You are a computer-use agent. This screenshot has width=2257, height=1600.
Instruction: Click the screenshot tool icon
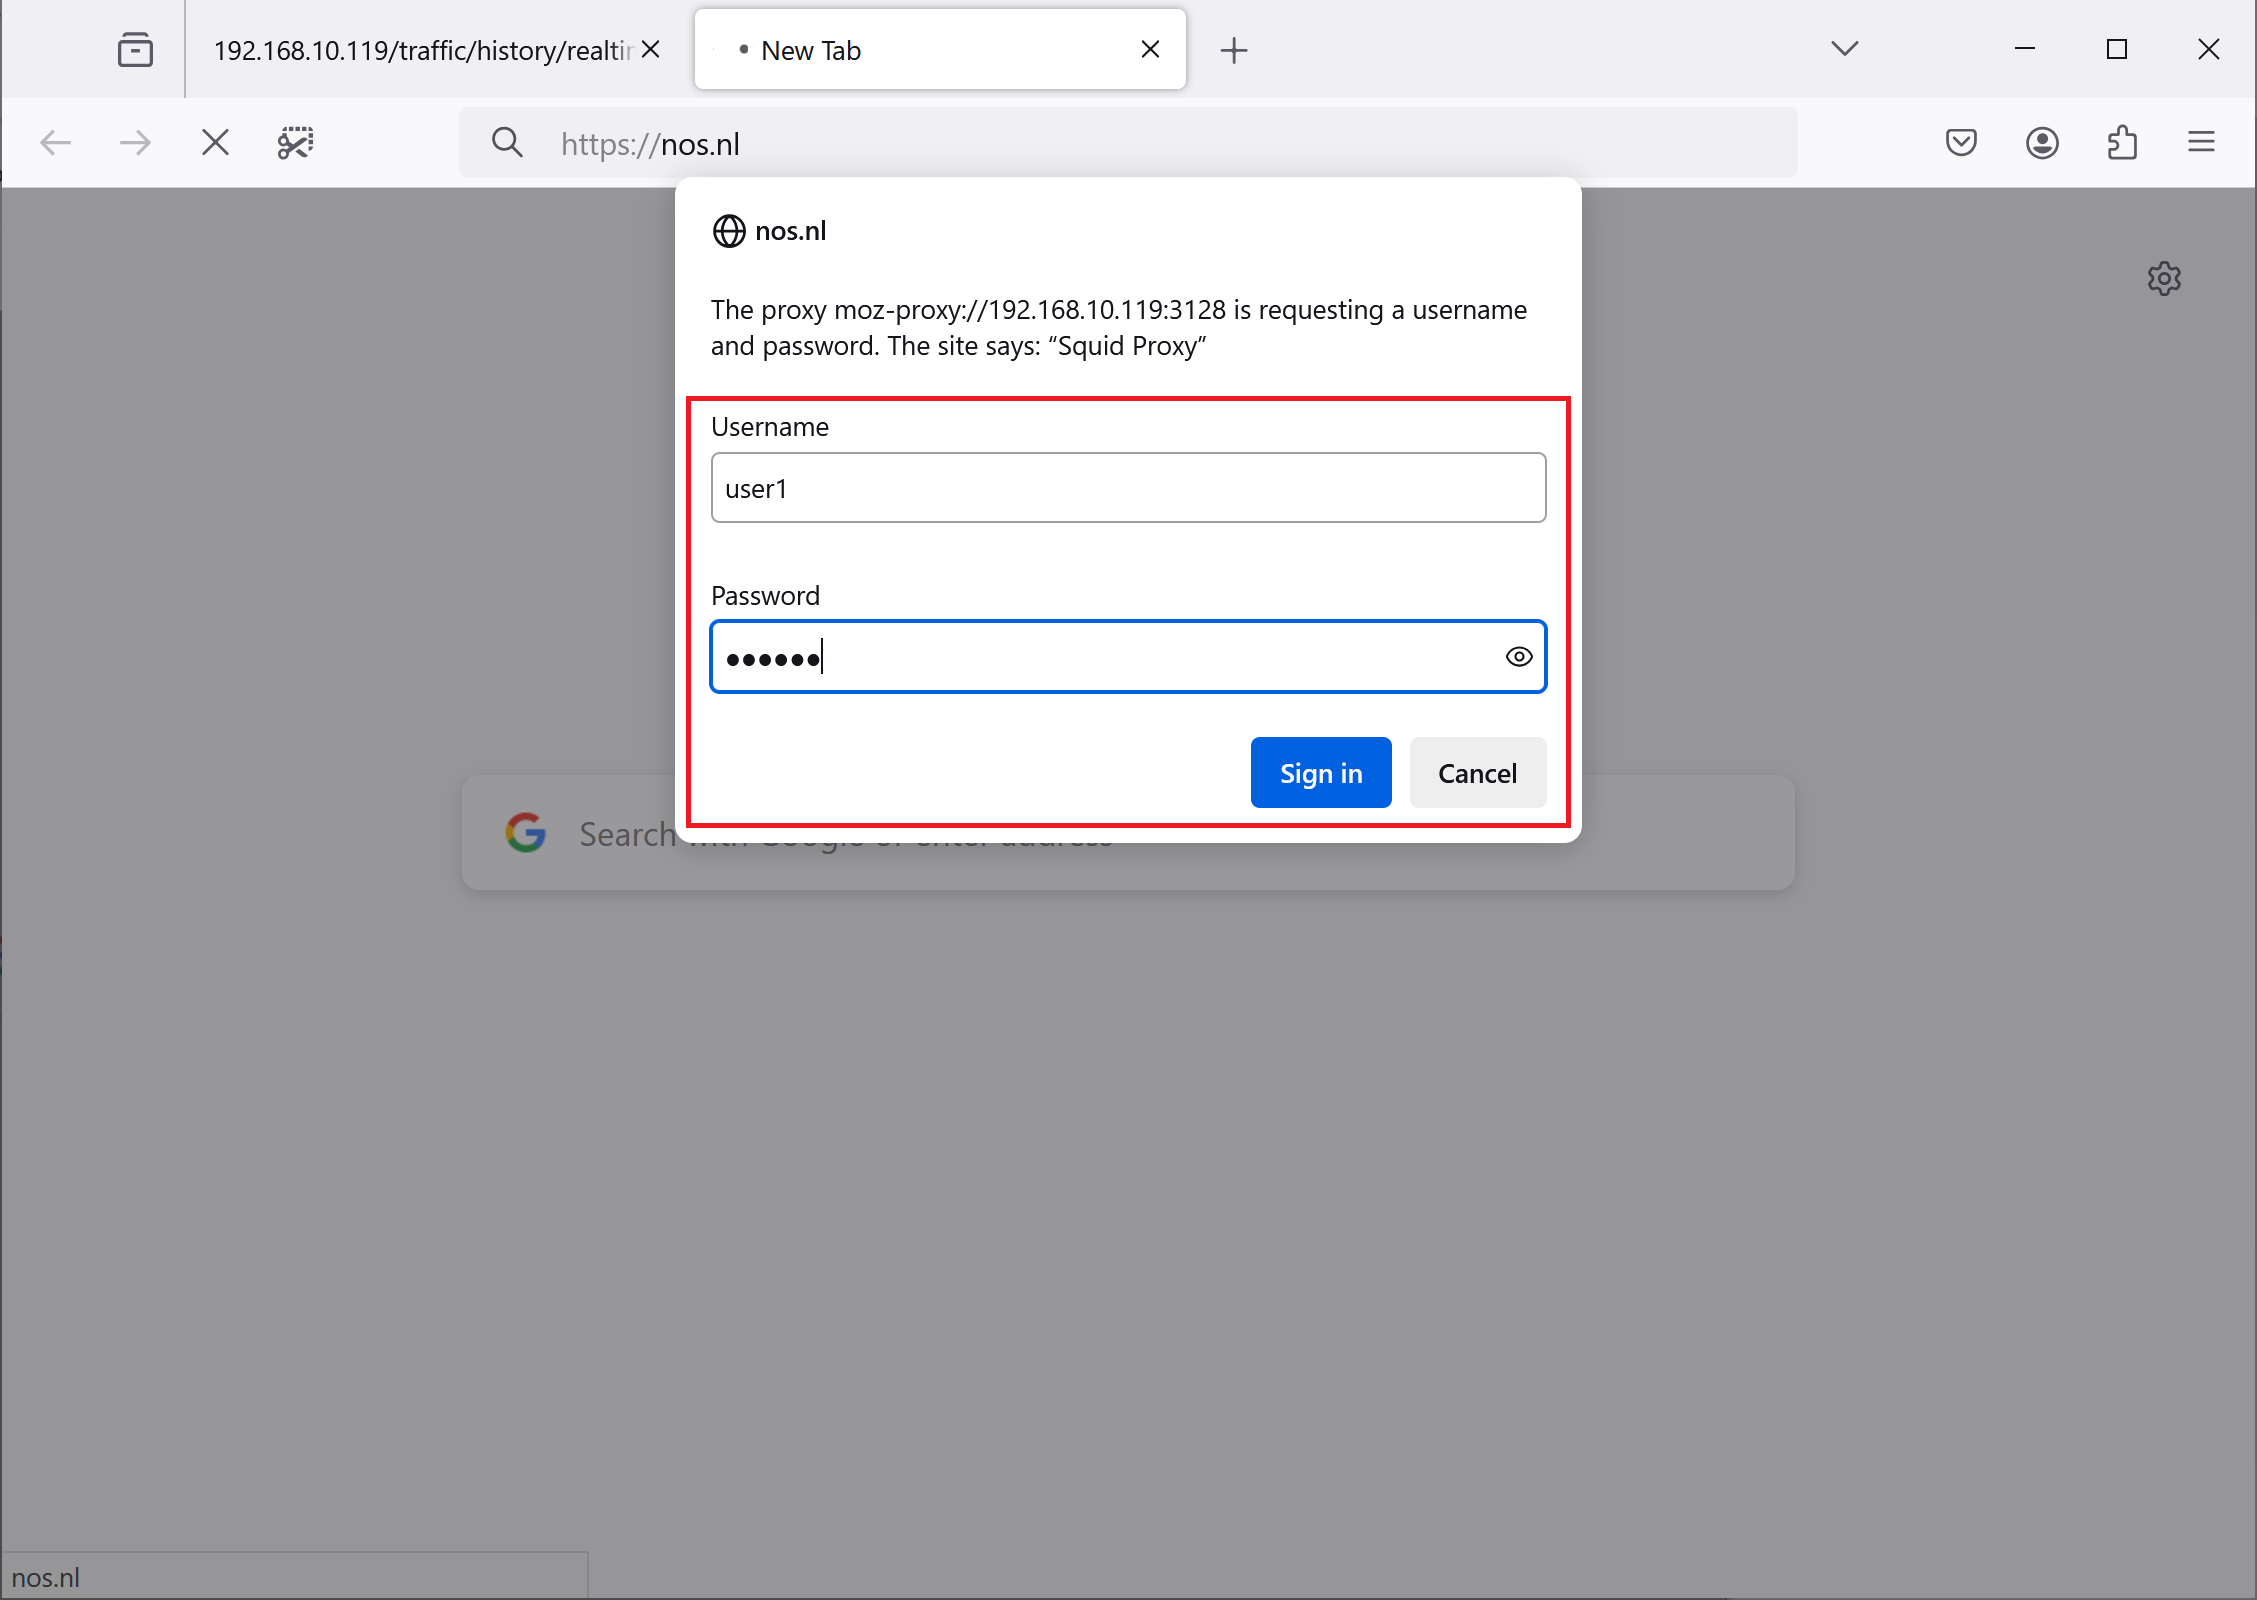[295, 143]
